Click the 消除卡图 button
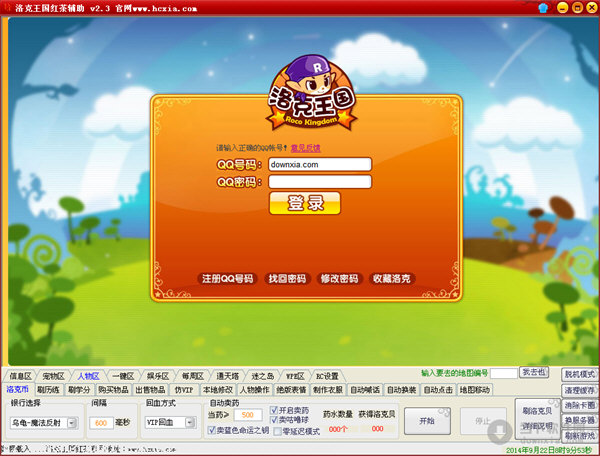Image resolution: width=600 pixels, height=456 pixels. 580,405
